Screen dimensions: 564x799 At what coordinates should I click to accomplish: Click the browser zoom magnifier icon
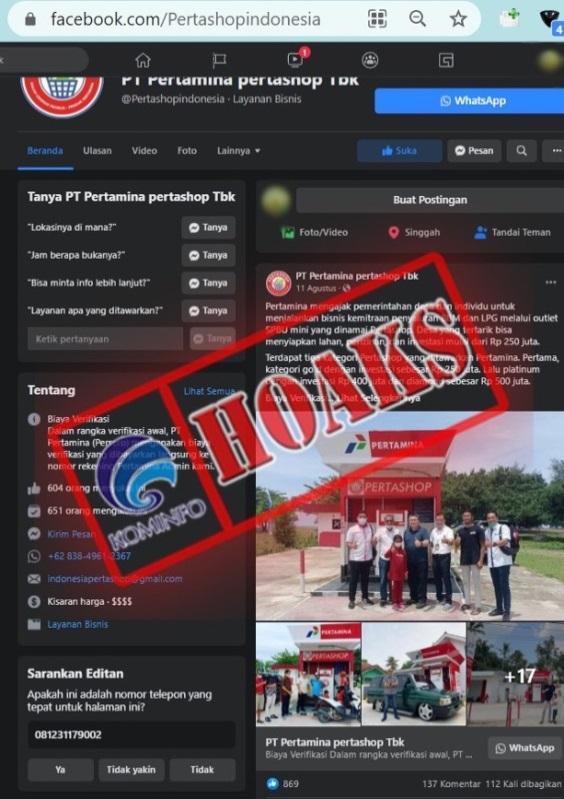pos(417,19)
